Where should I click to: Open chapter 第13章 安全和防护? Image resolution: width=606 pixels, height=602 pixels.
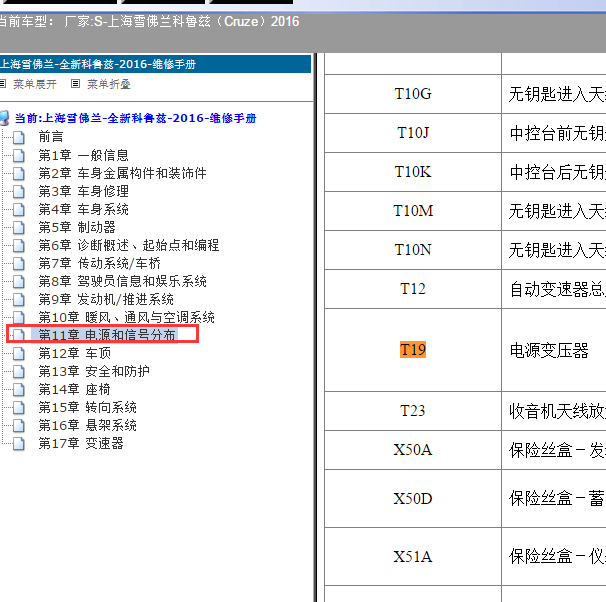[94, 371]
